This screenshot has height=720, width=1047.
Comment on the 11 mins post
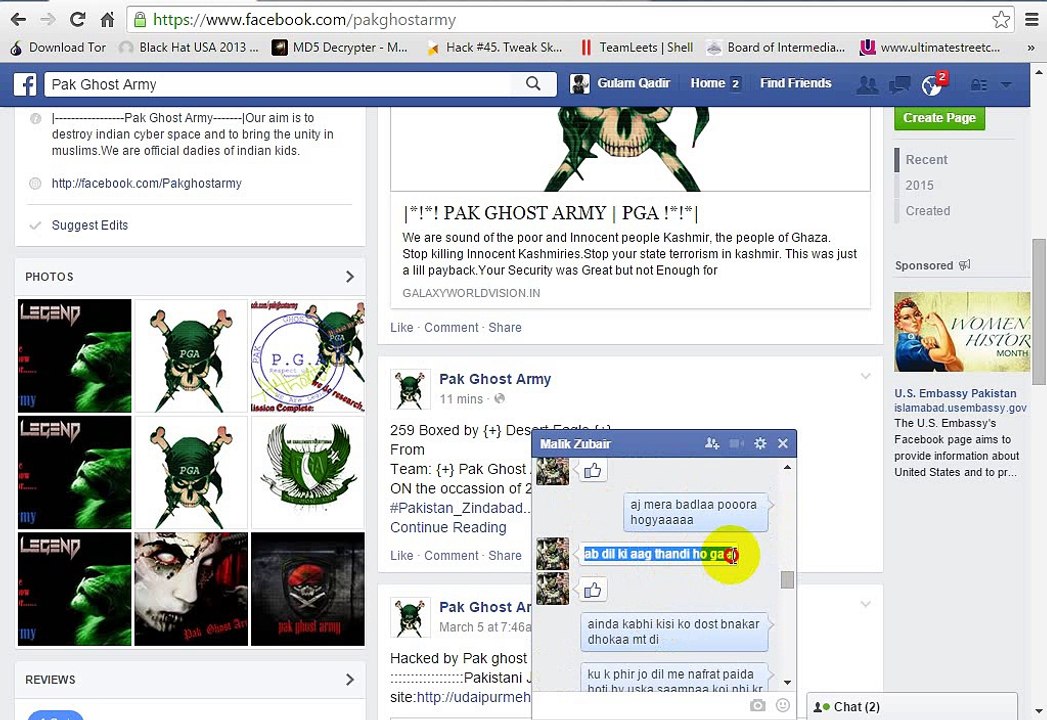pos(451,556)
